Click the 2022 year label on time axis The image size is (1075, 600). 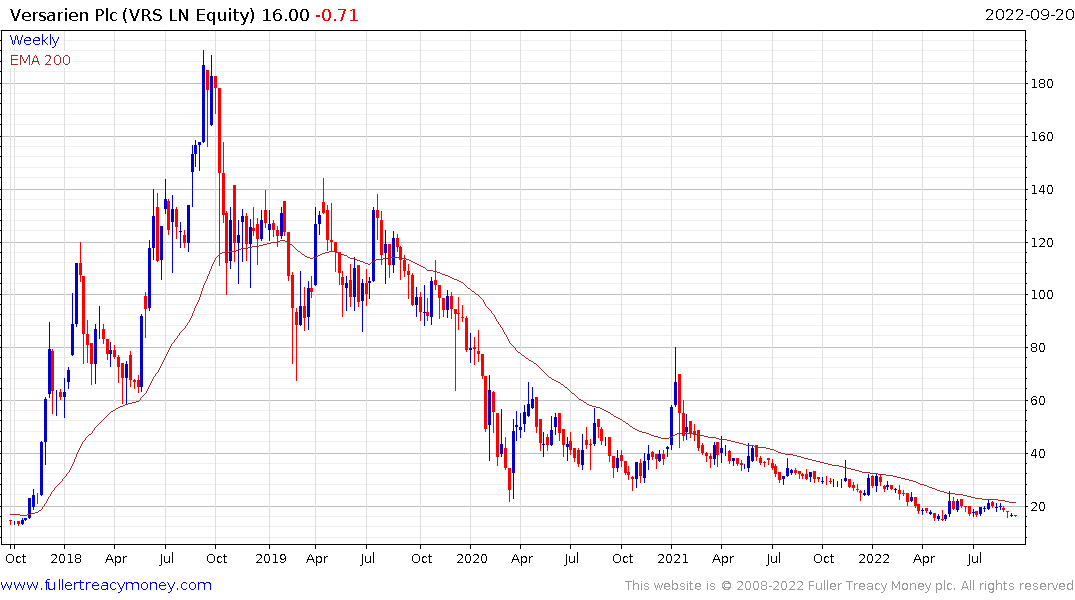tap(874, 558)
